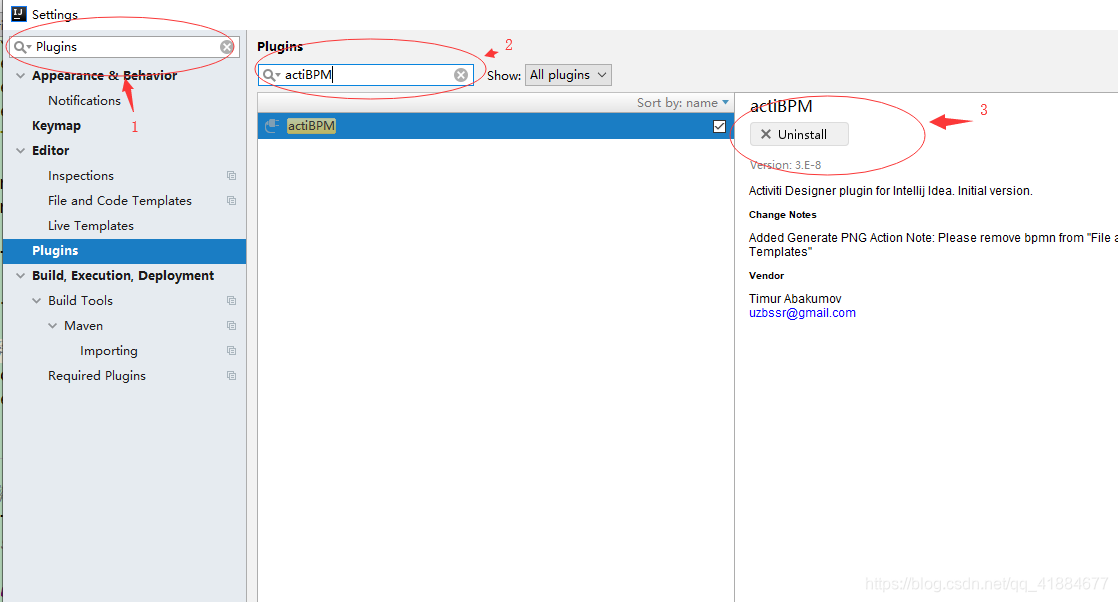Collapse the Build Tools node
The image size is (1118, 602).
tap(37, 300)
